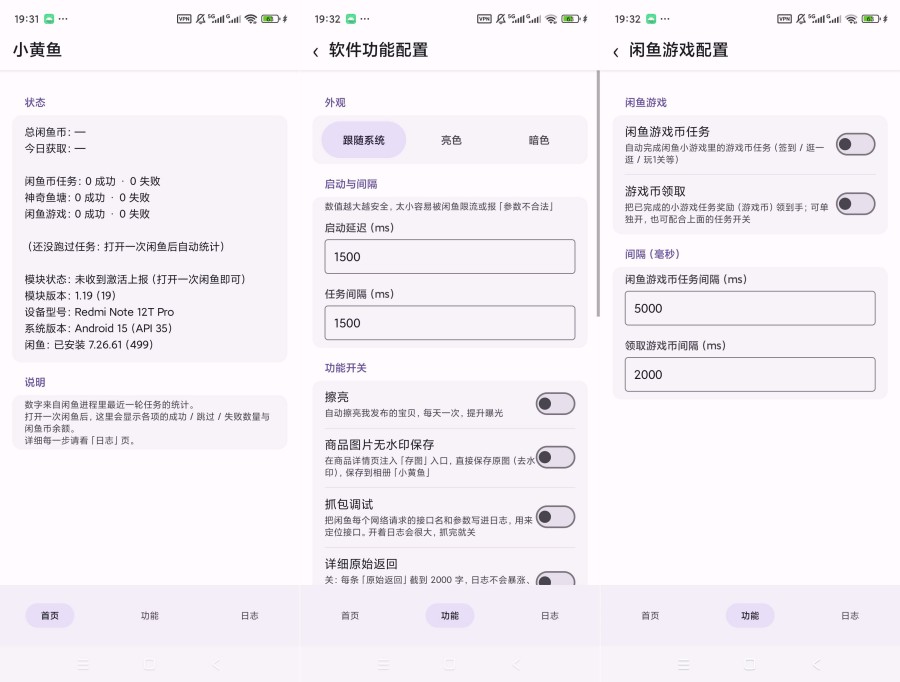Image resolution: width=900 pixels, height=682 pixels.
Task: Tap battery icon in first screen status bar
Action: 270,19
